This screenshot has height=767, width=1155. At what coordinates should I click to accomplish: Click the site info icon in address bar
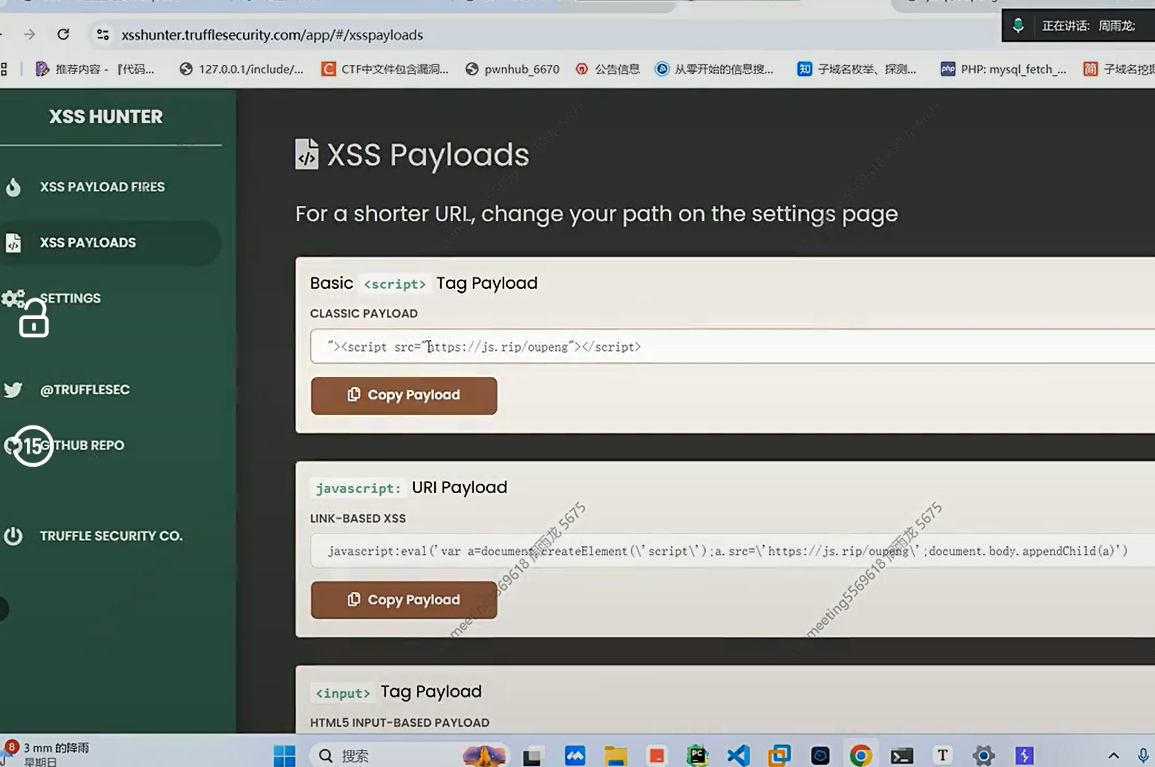point(102,35)
